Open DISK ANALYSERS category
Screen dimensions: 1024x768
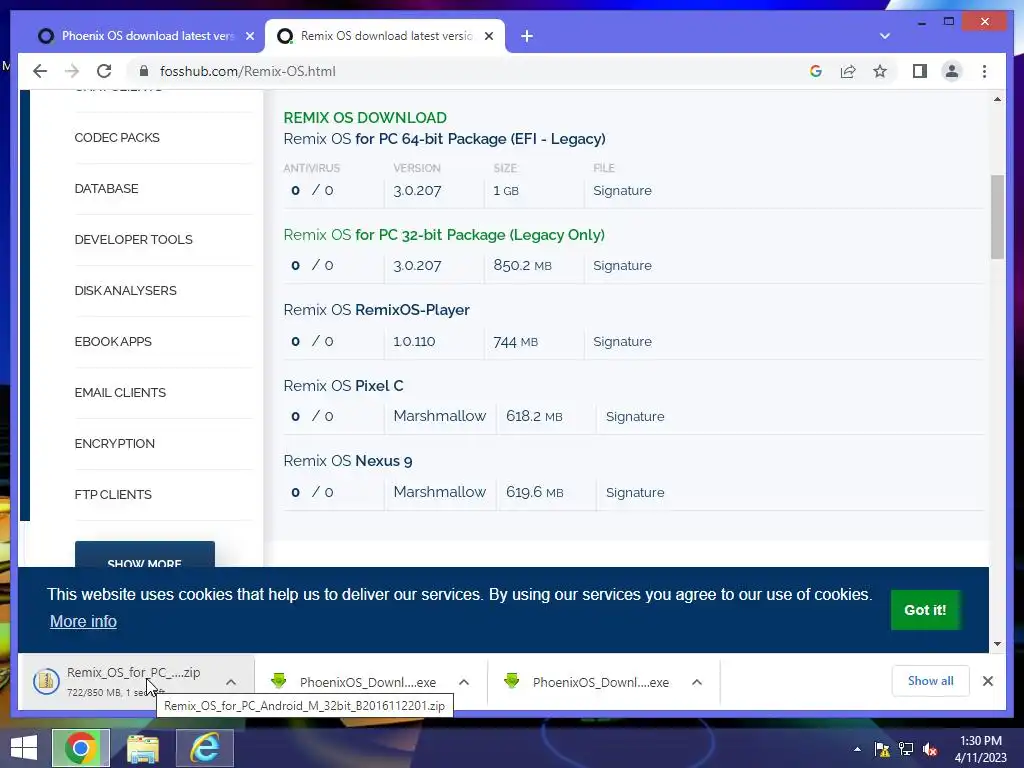click(125, 291)
